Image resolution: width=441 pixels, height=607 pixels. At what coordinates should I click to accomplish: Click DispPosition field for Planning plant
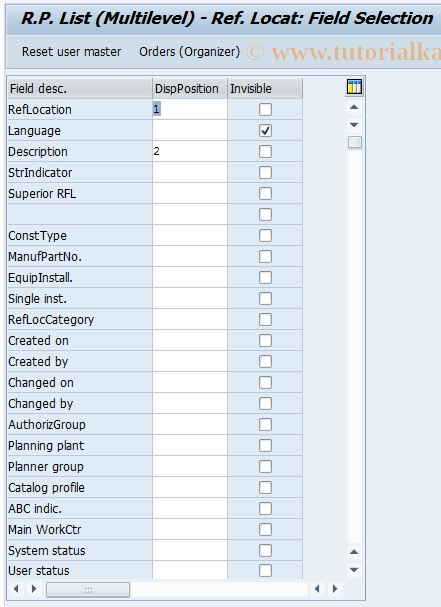[190, 446]
